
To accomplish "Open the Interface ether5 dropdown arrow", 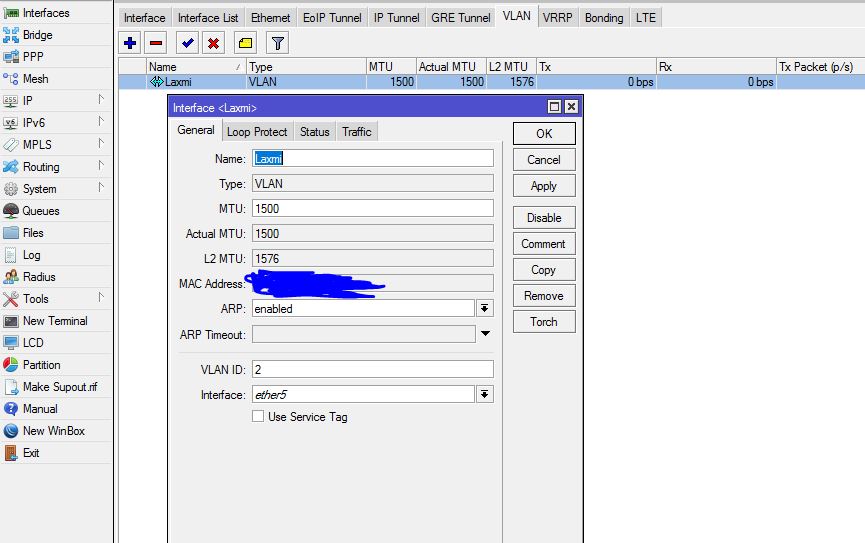I will tap(484, 395).
